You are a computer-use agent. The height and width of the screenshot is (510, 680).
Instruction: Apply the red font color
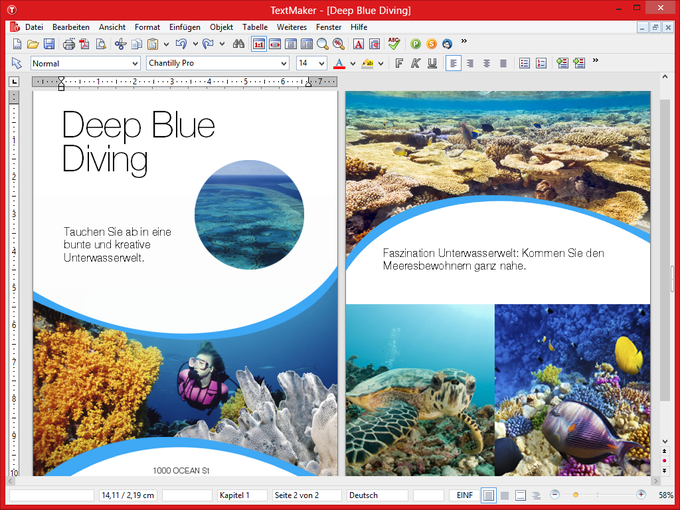pos(339,64)
